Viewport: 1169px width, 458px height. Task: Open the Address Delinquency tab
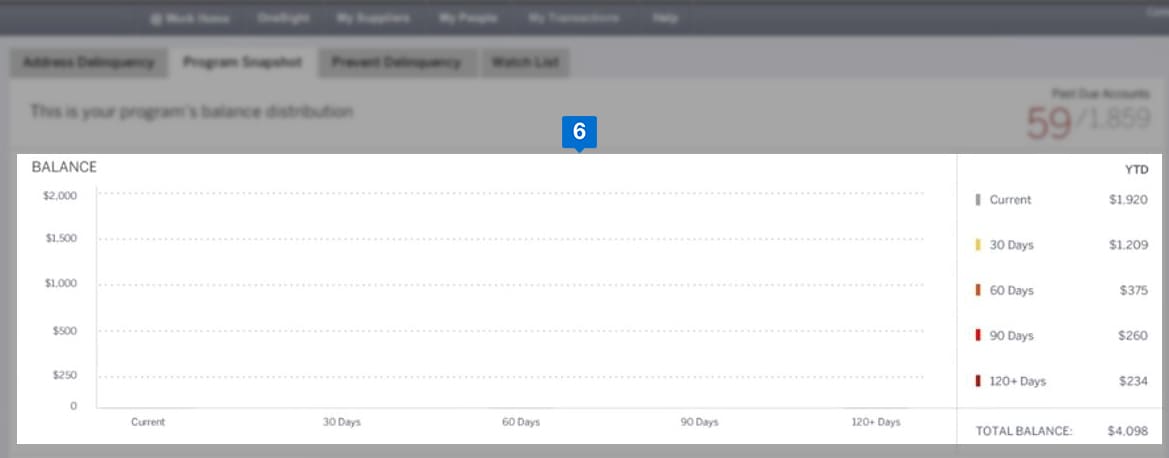coord(89,62)
